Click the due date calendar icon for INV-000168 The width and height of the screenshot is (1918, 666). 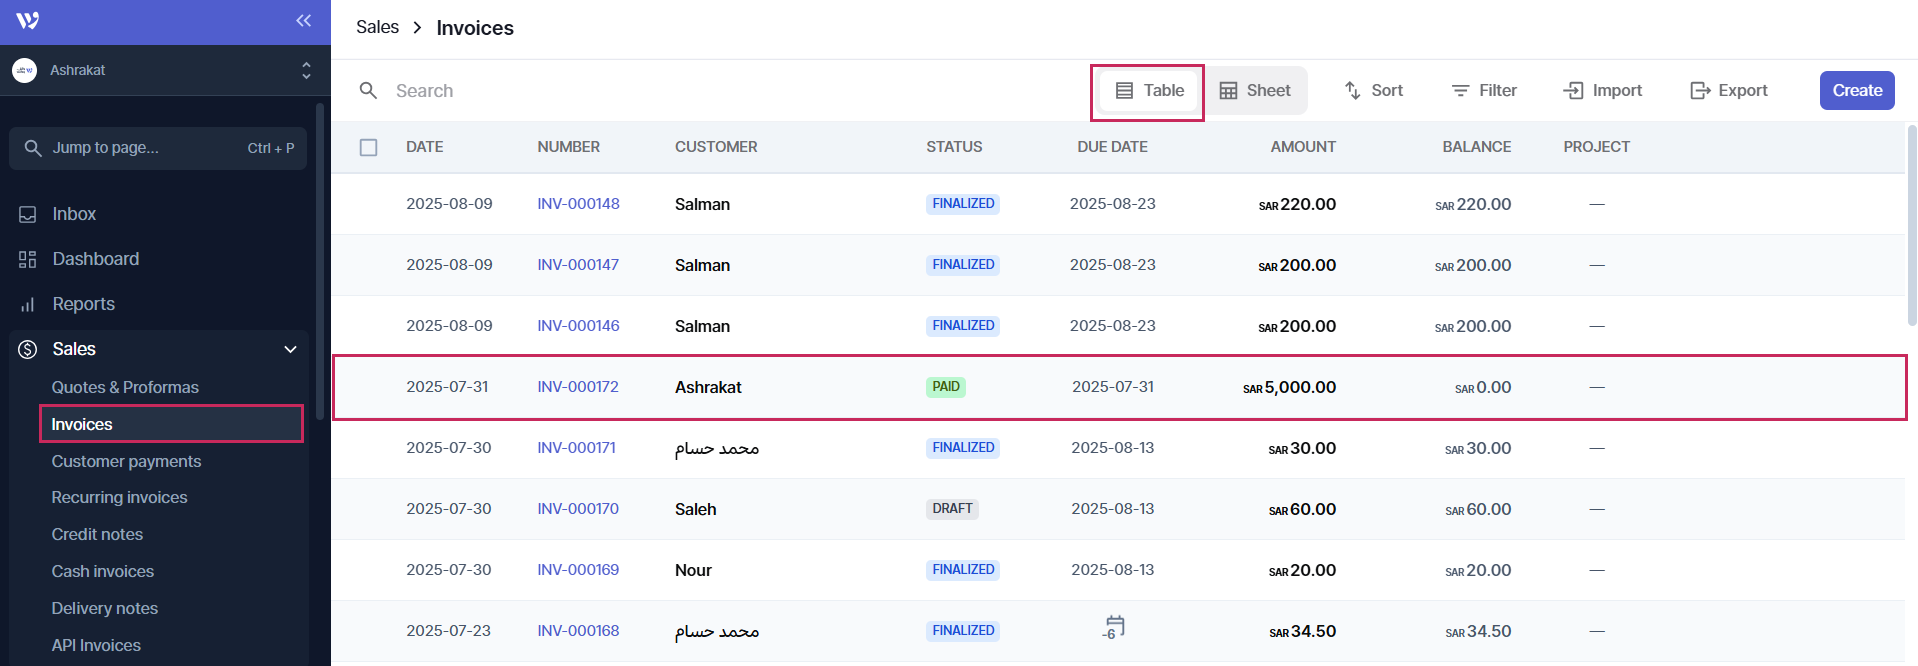1114,628
